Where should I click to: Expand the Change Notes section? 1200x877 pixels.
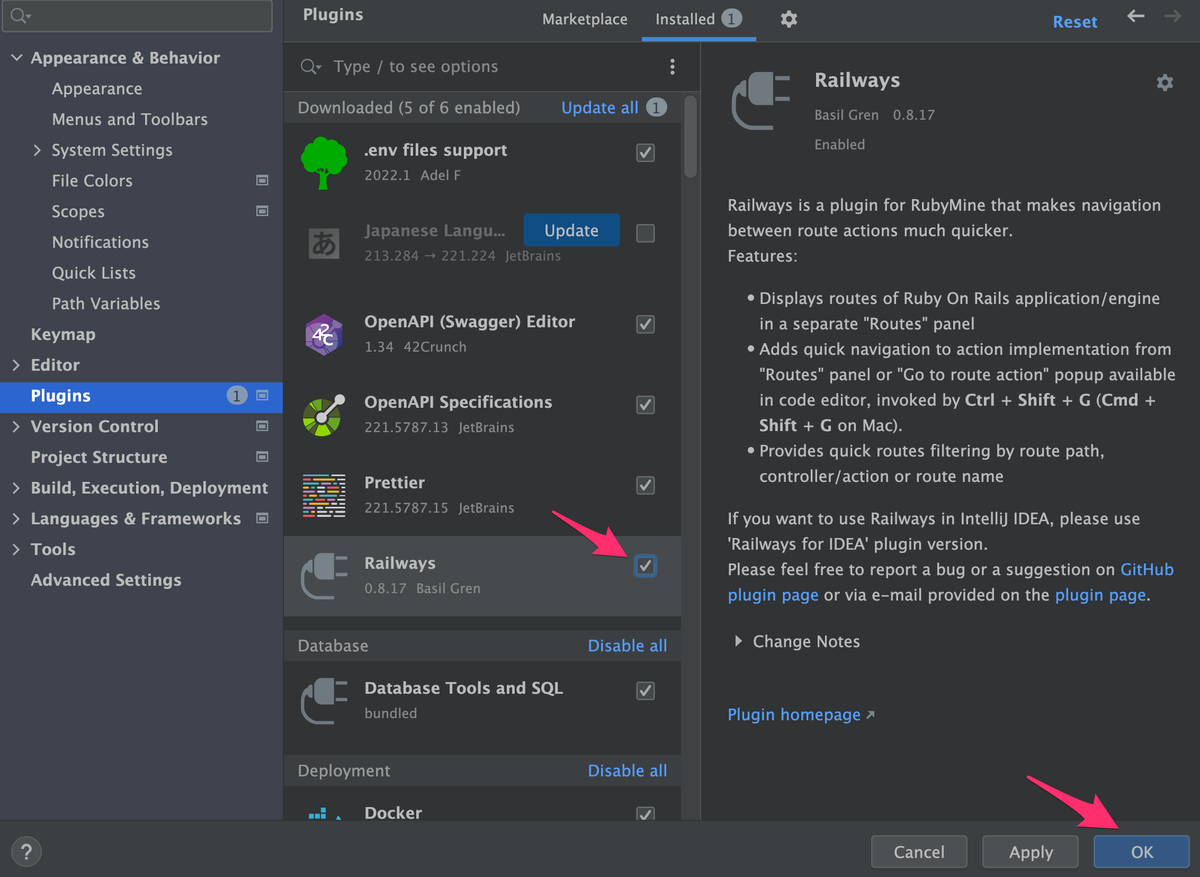coord(738,642)
